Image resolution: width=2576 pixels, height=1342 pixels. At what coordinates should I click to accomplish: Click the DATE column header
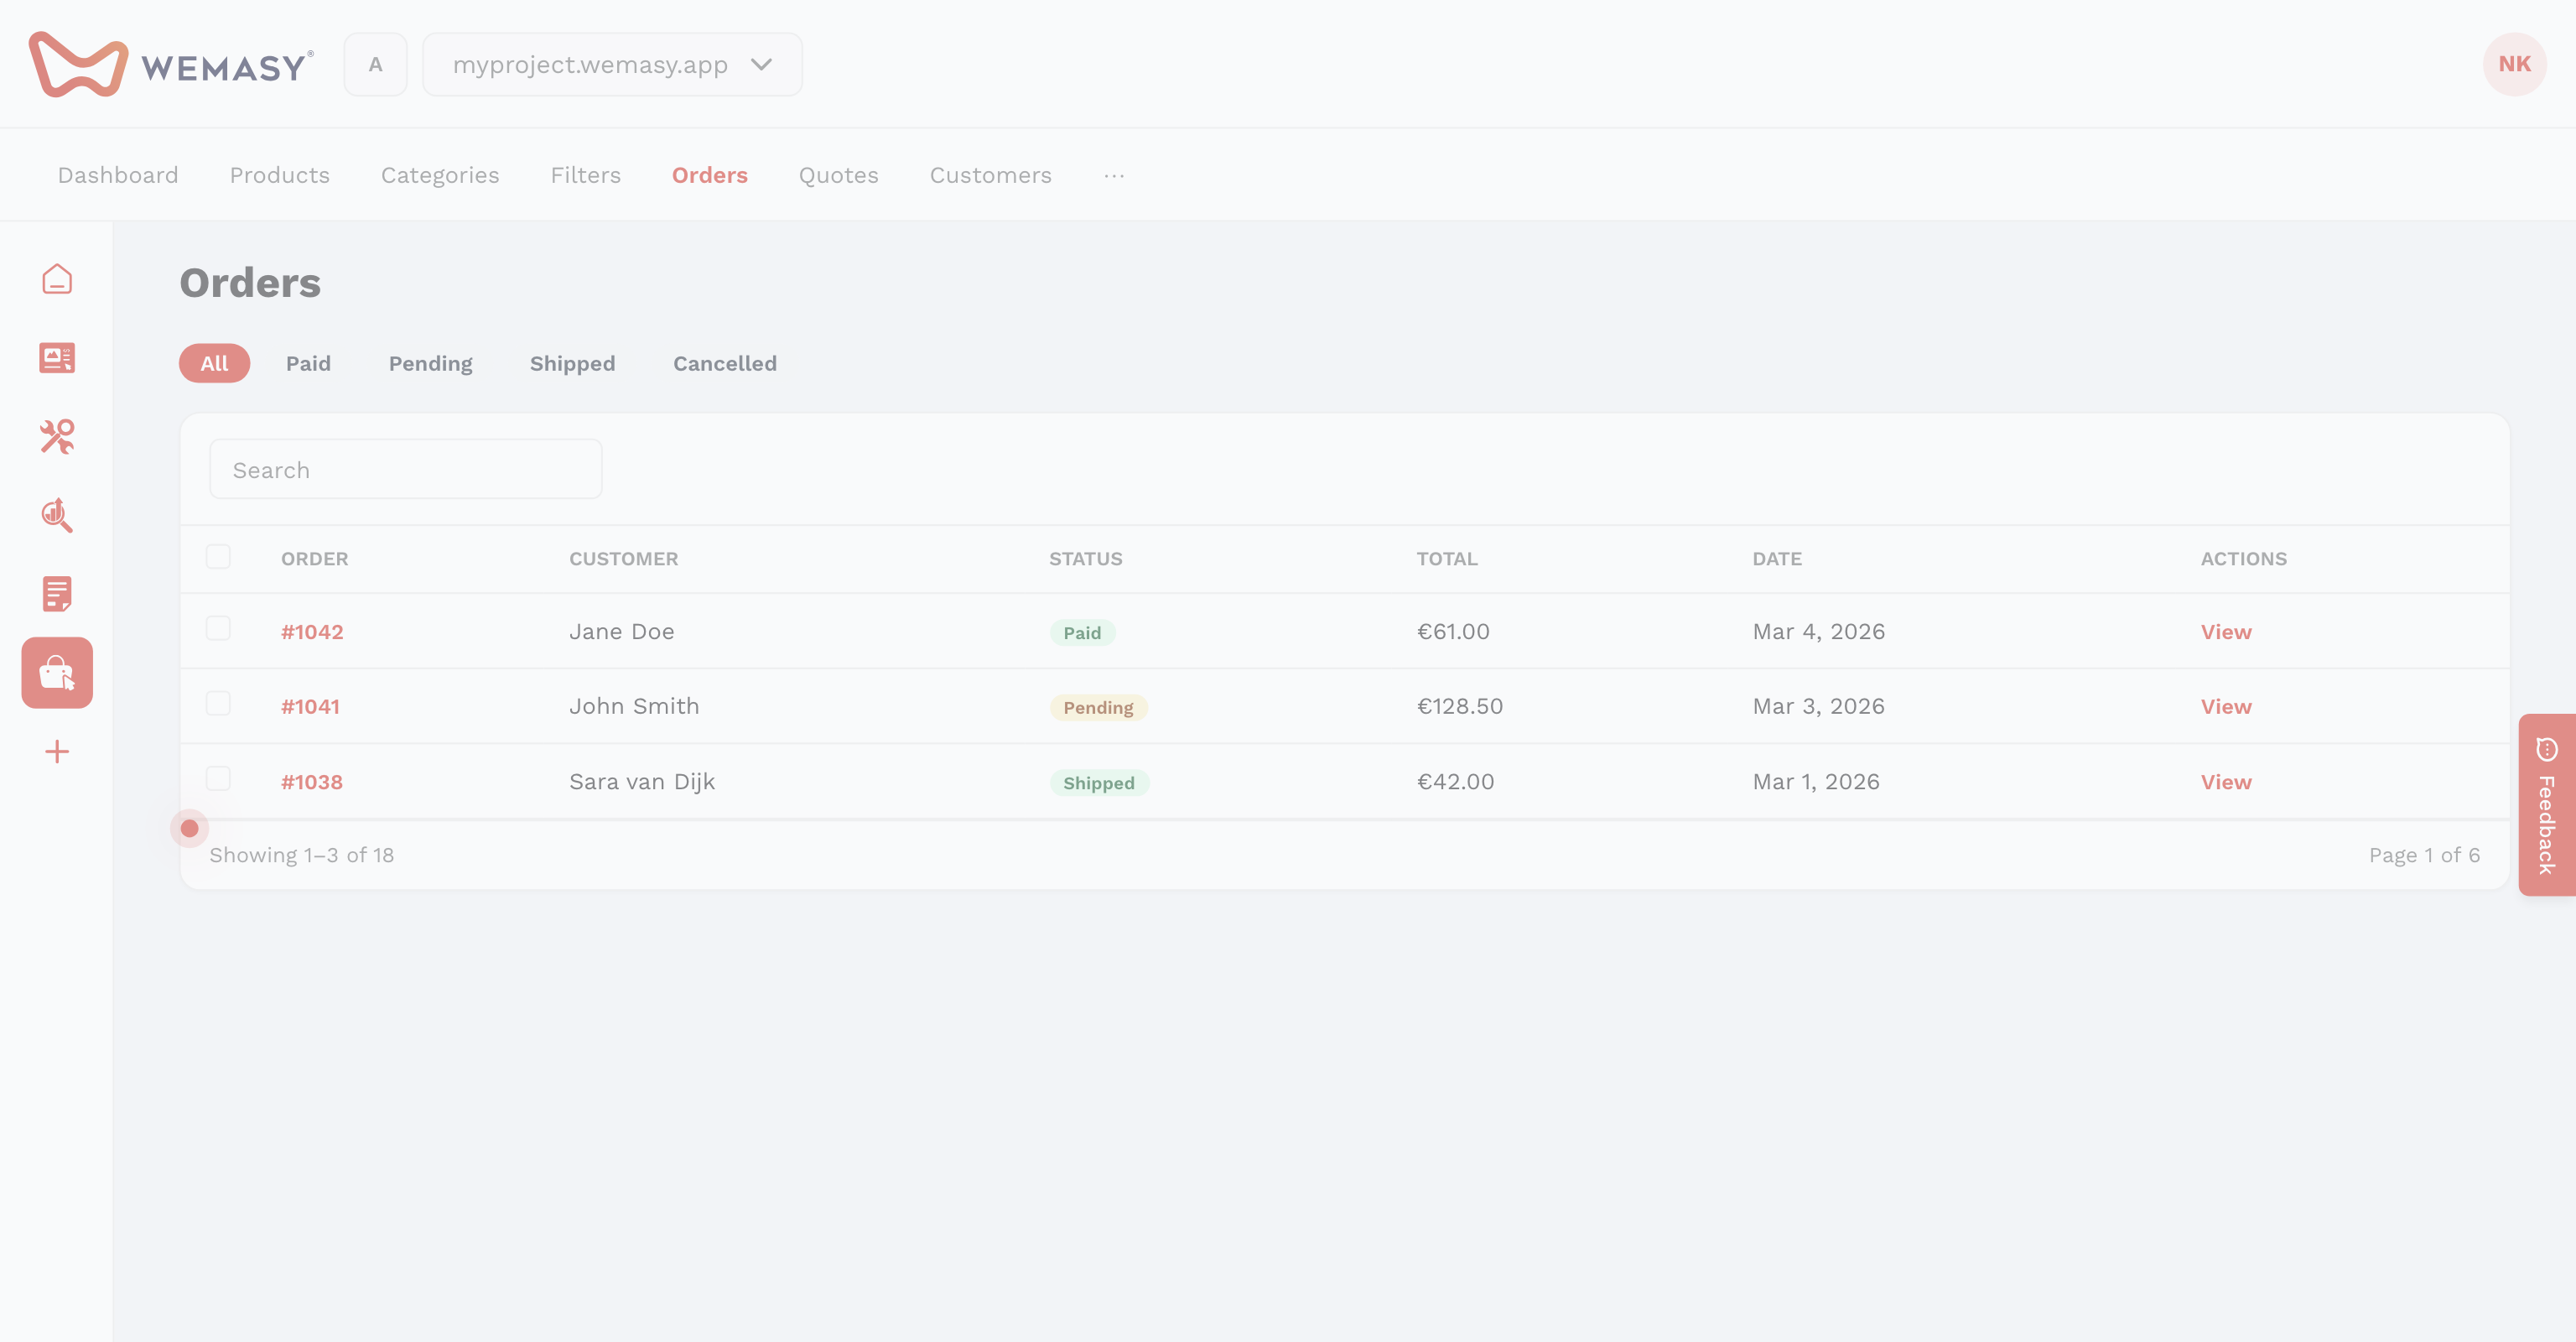(1777, 559)
